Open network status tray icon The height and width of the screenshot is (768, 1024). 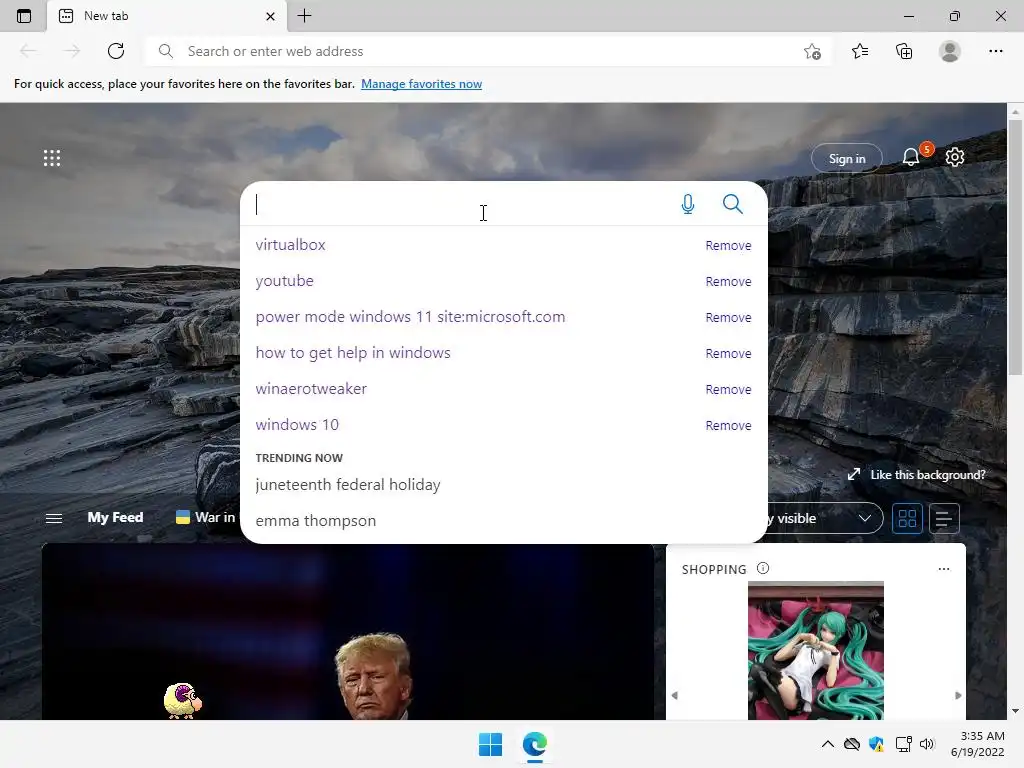[904, 744]
